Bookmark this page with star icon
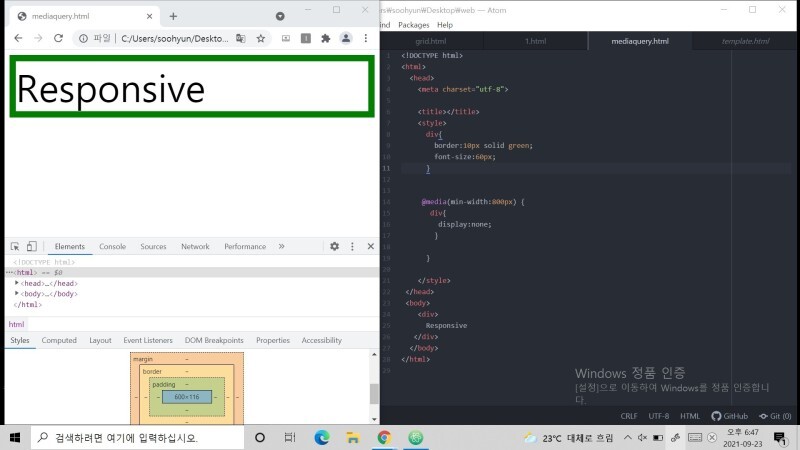 click(x=261, y=38)
